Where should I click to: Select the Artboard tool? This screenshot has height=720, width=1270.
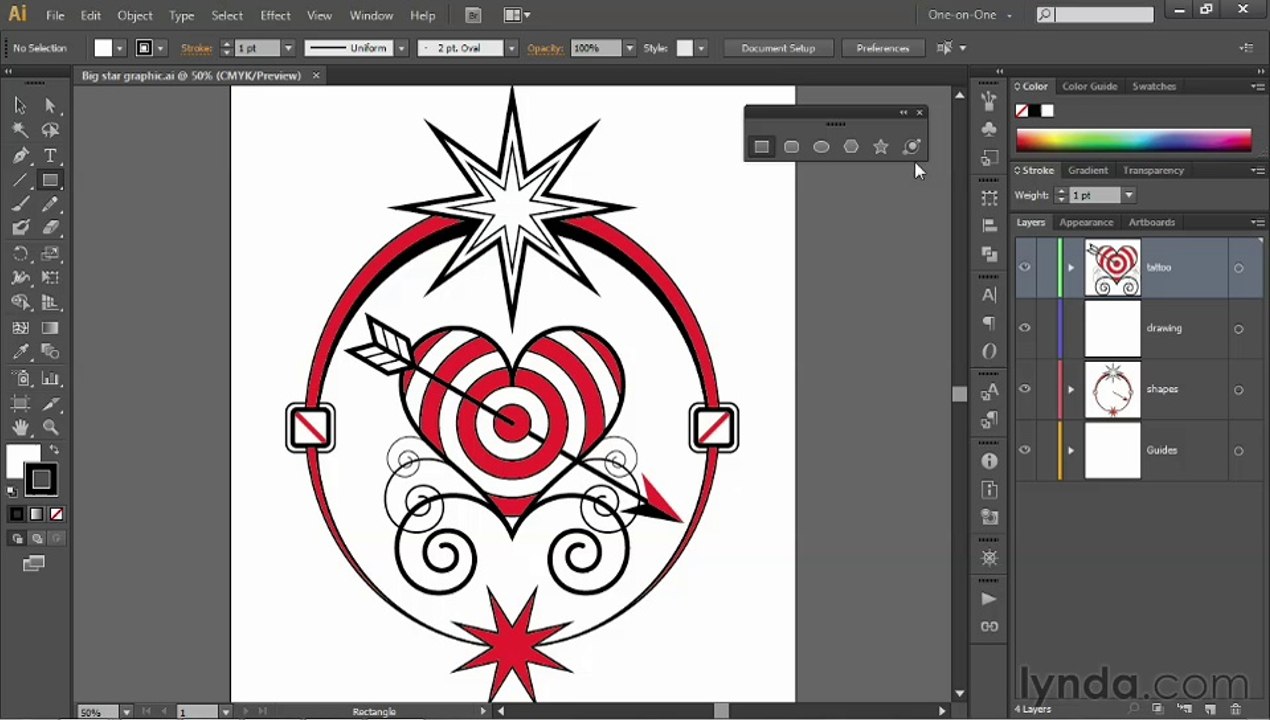click(x=20, y=403)
